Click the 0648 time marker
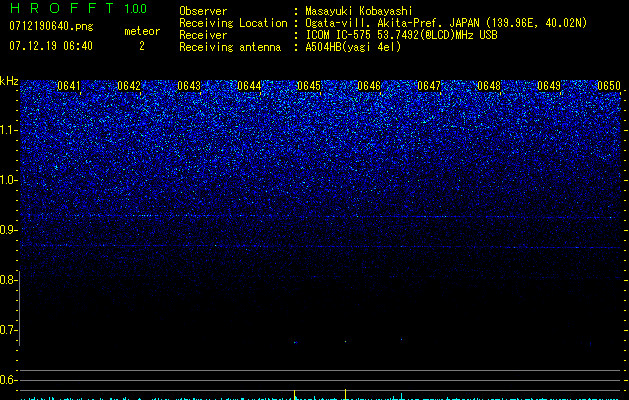Viewport: 629px width, 400px height. click(x=489, y=86)
